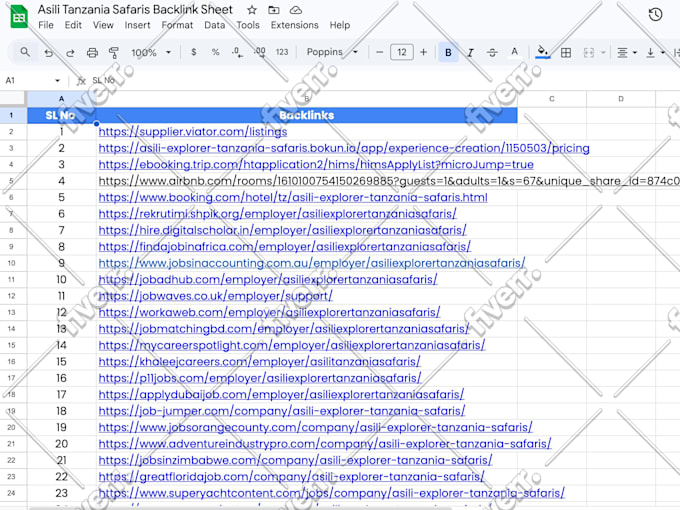Open the fill color picker
This screenshot has width=680, height=510.
pyautogui.click(x=542, y=52)
